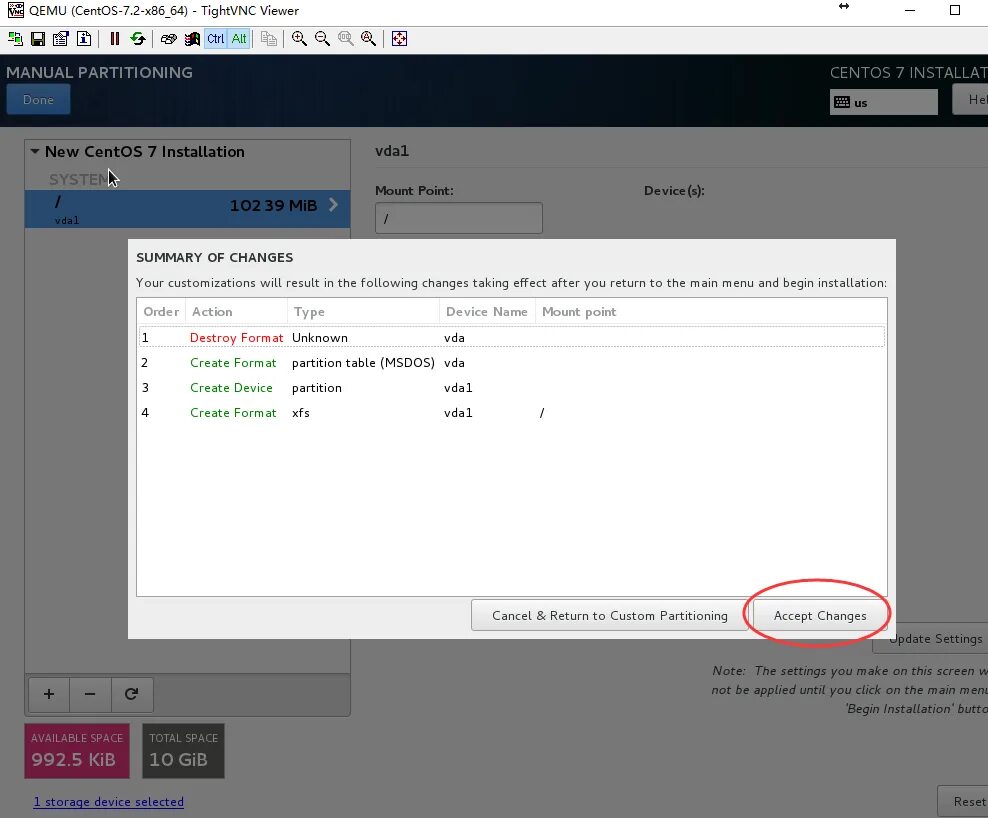
Task: Select the partition table (MSDOS) row
Action: (x=512, y=362)
